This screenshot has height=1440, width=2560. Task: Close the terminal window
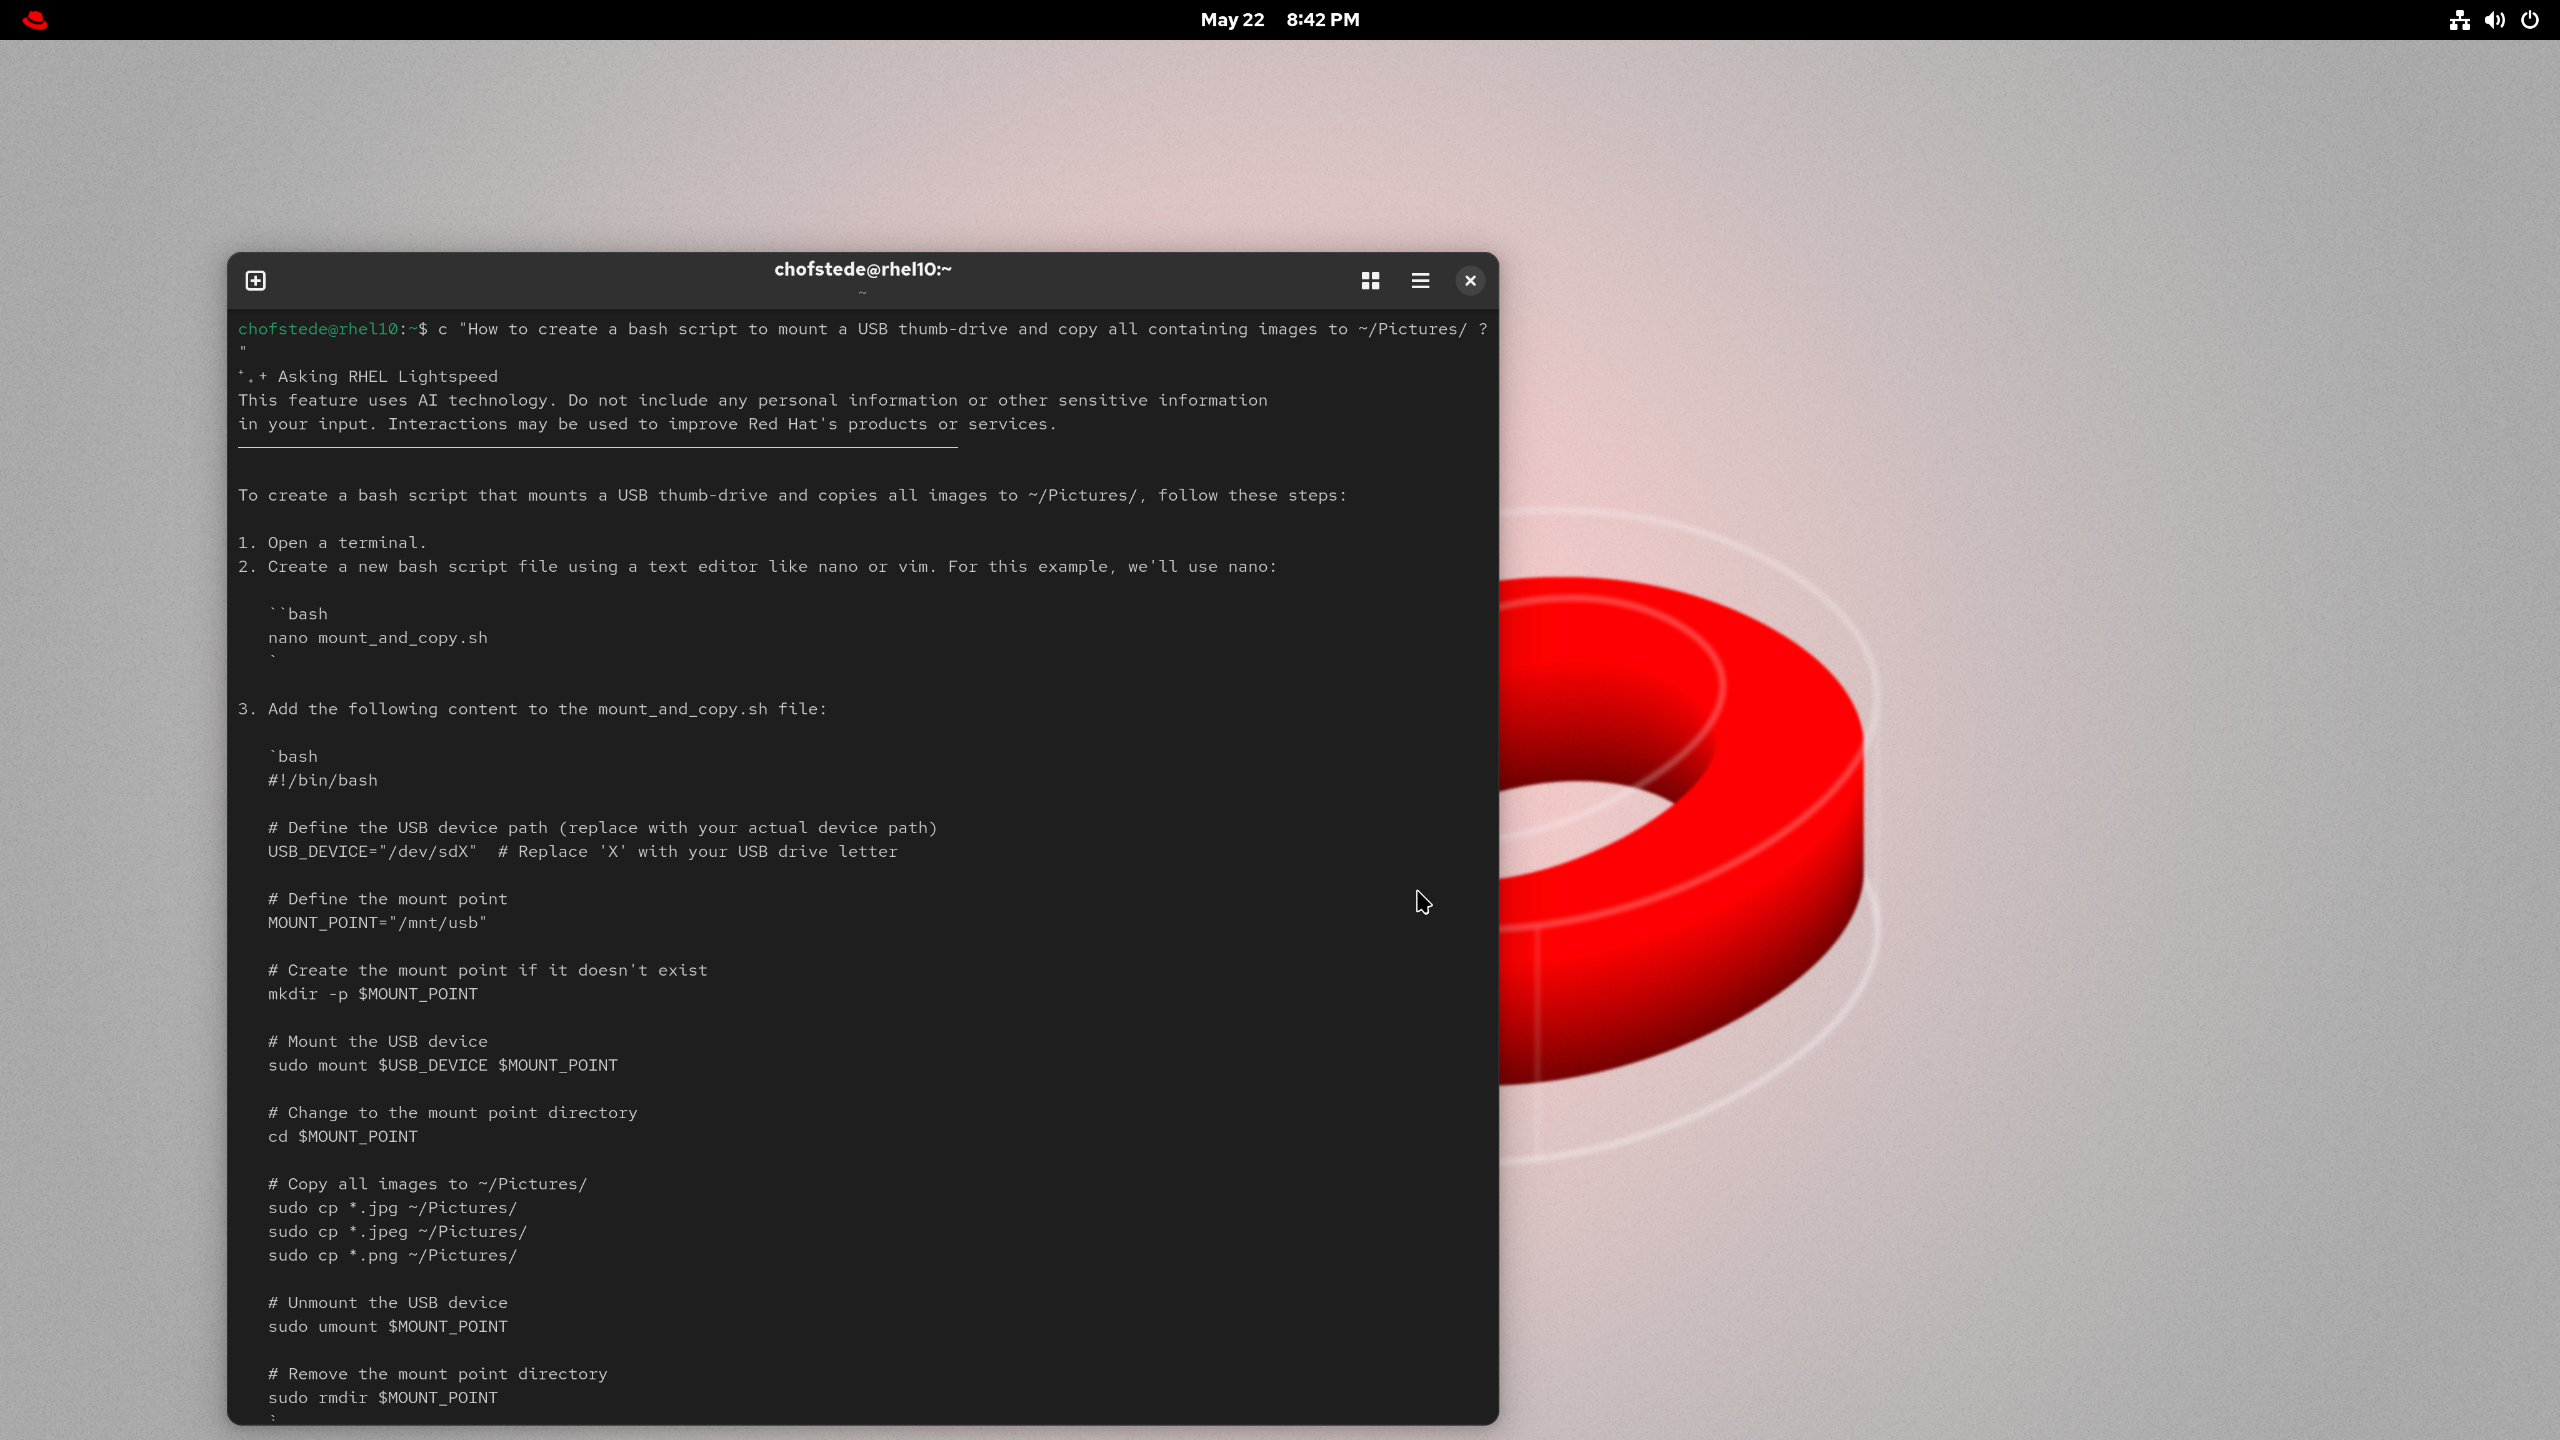(x=1470, y=281)
